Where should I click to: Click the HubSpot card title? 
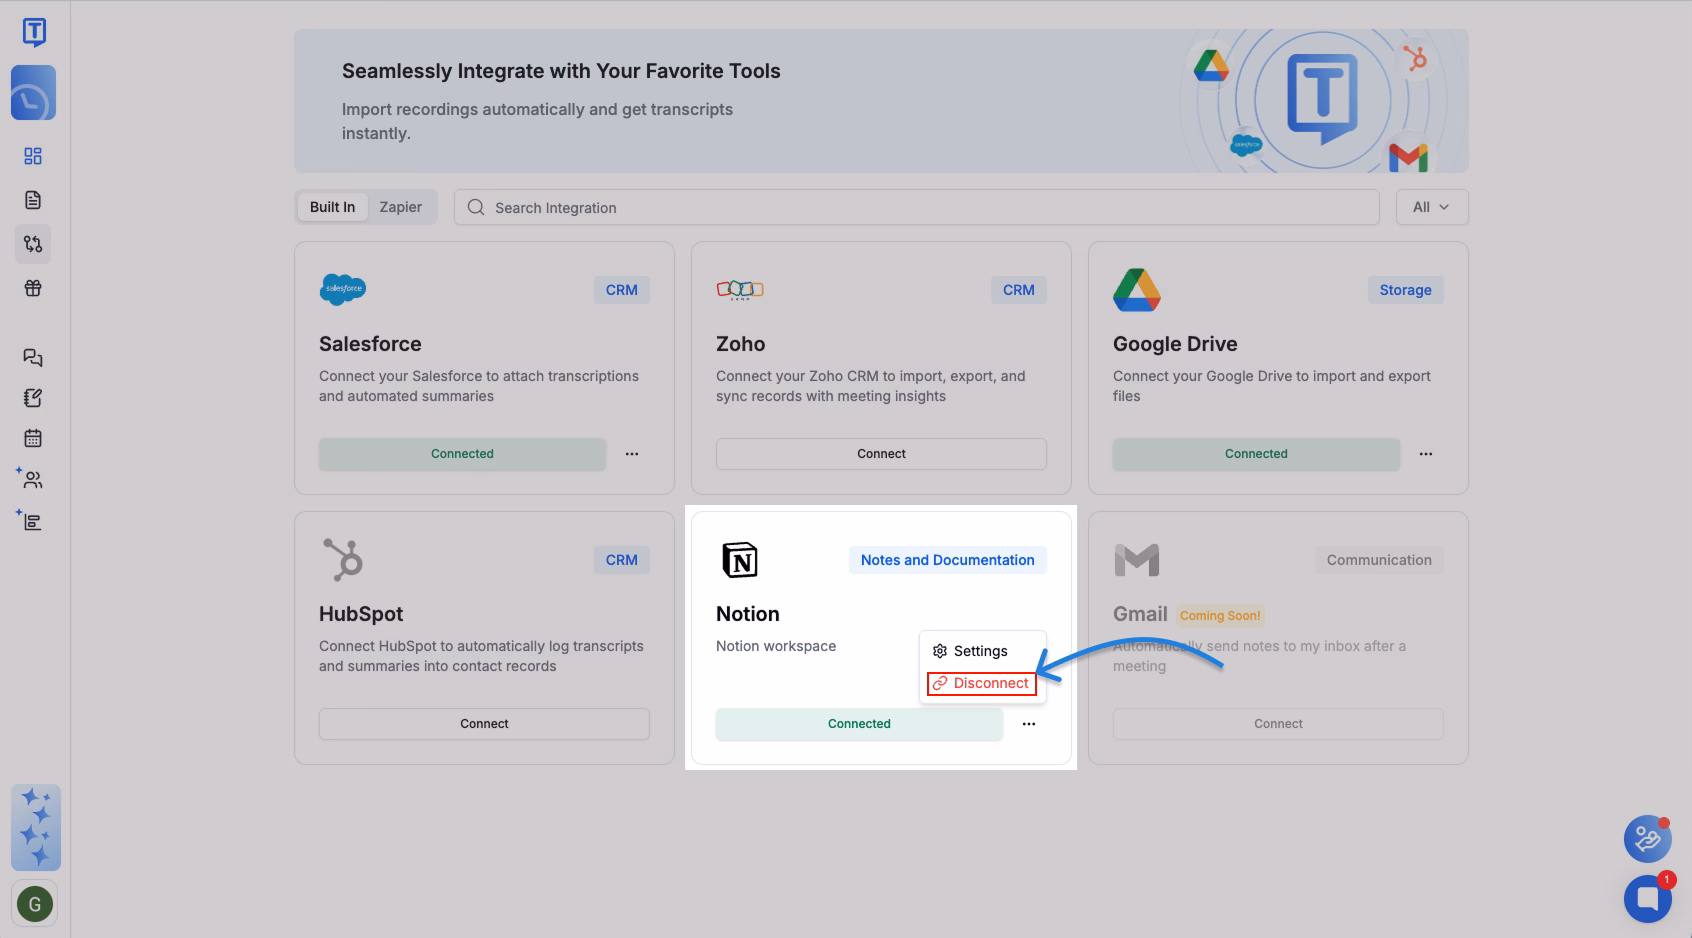point(361,614)
